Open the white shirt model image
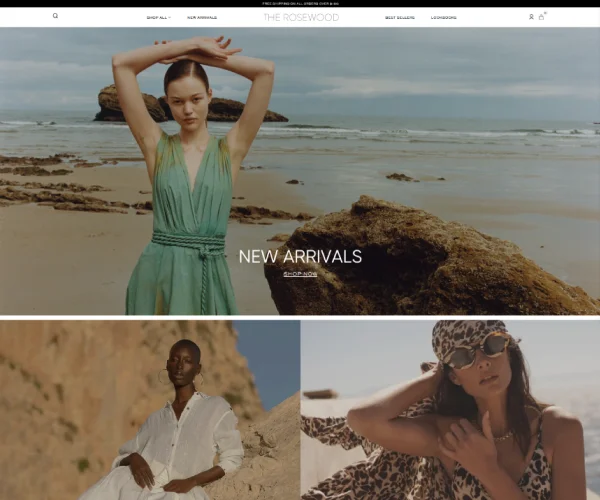The height and width of the screenshot is (500, 600). pyautogui.click(x=150, y=410)
